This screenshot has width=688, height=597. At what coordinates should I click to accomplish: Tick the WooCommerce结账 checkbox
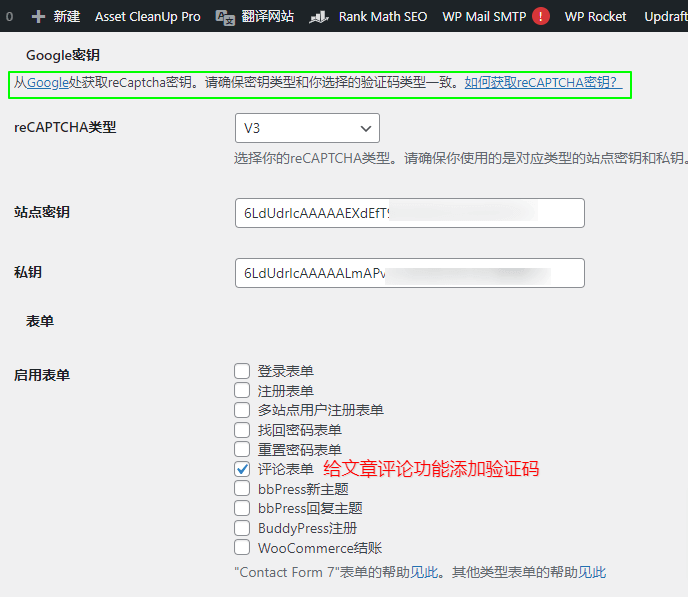tap(242, 547)
